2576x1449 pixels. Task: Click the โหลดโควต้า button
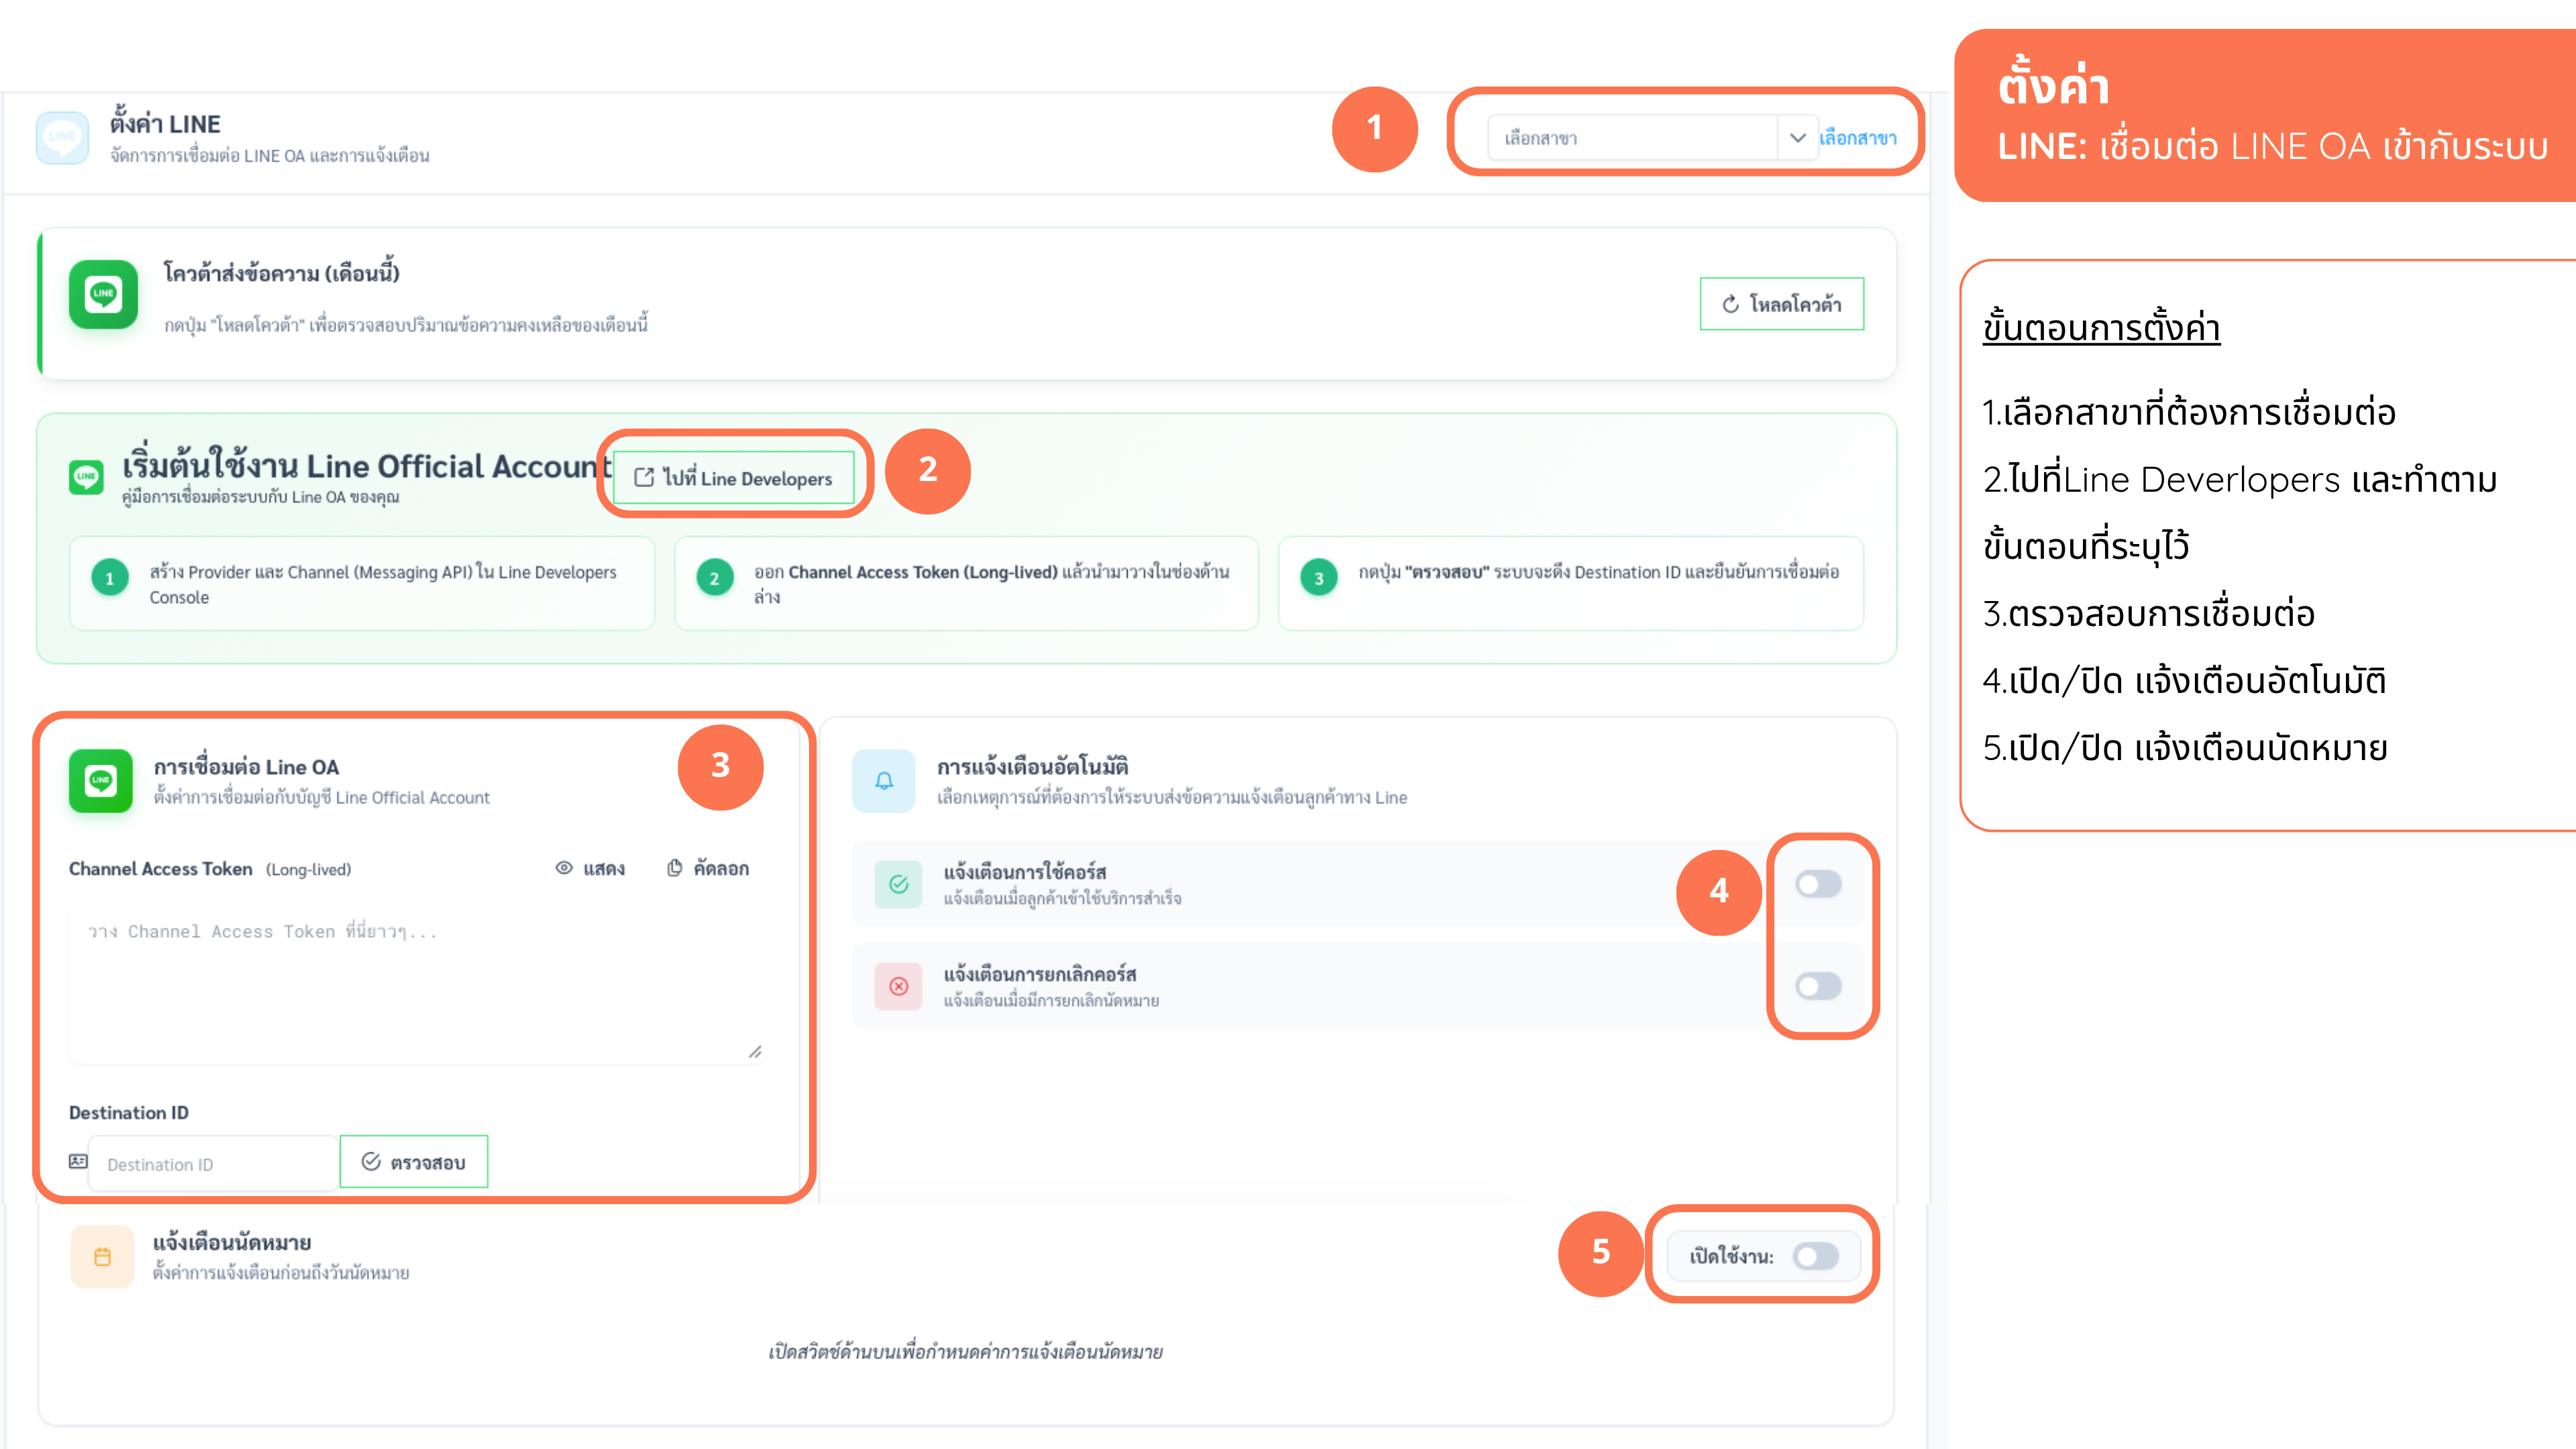point(1781,304)
